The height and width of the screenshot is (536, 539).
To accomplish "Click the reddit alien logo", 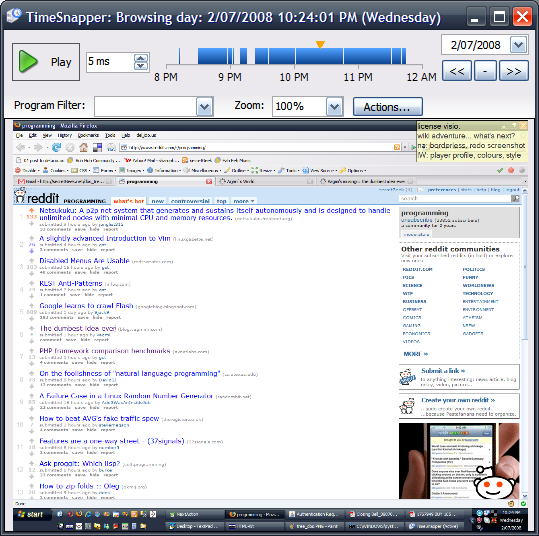I will [20, 195].
